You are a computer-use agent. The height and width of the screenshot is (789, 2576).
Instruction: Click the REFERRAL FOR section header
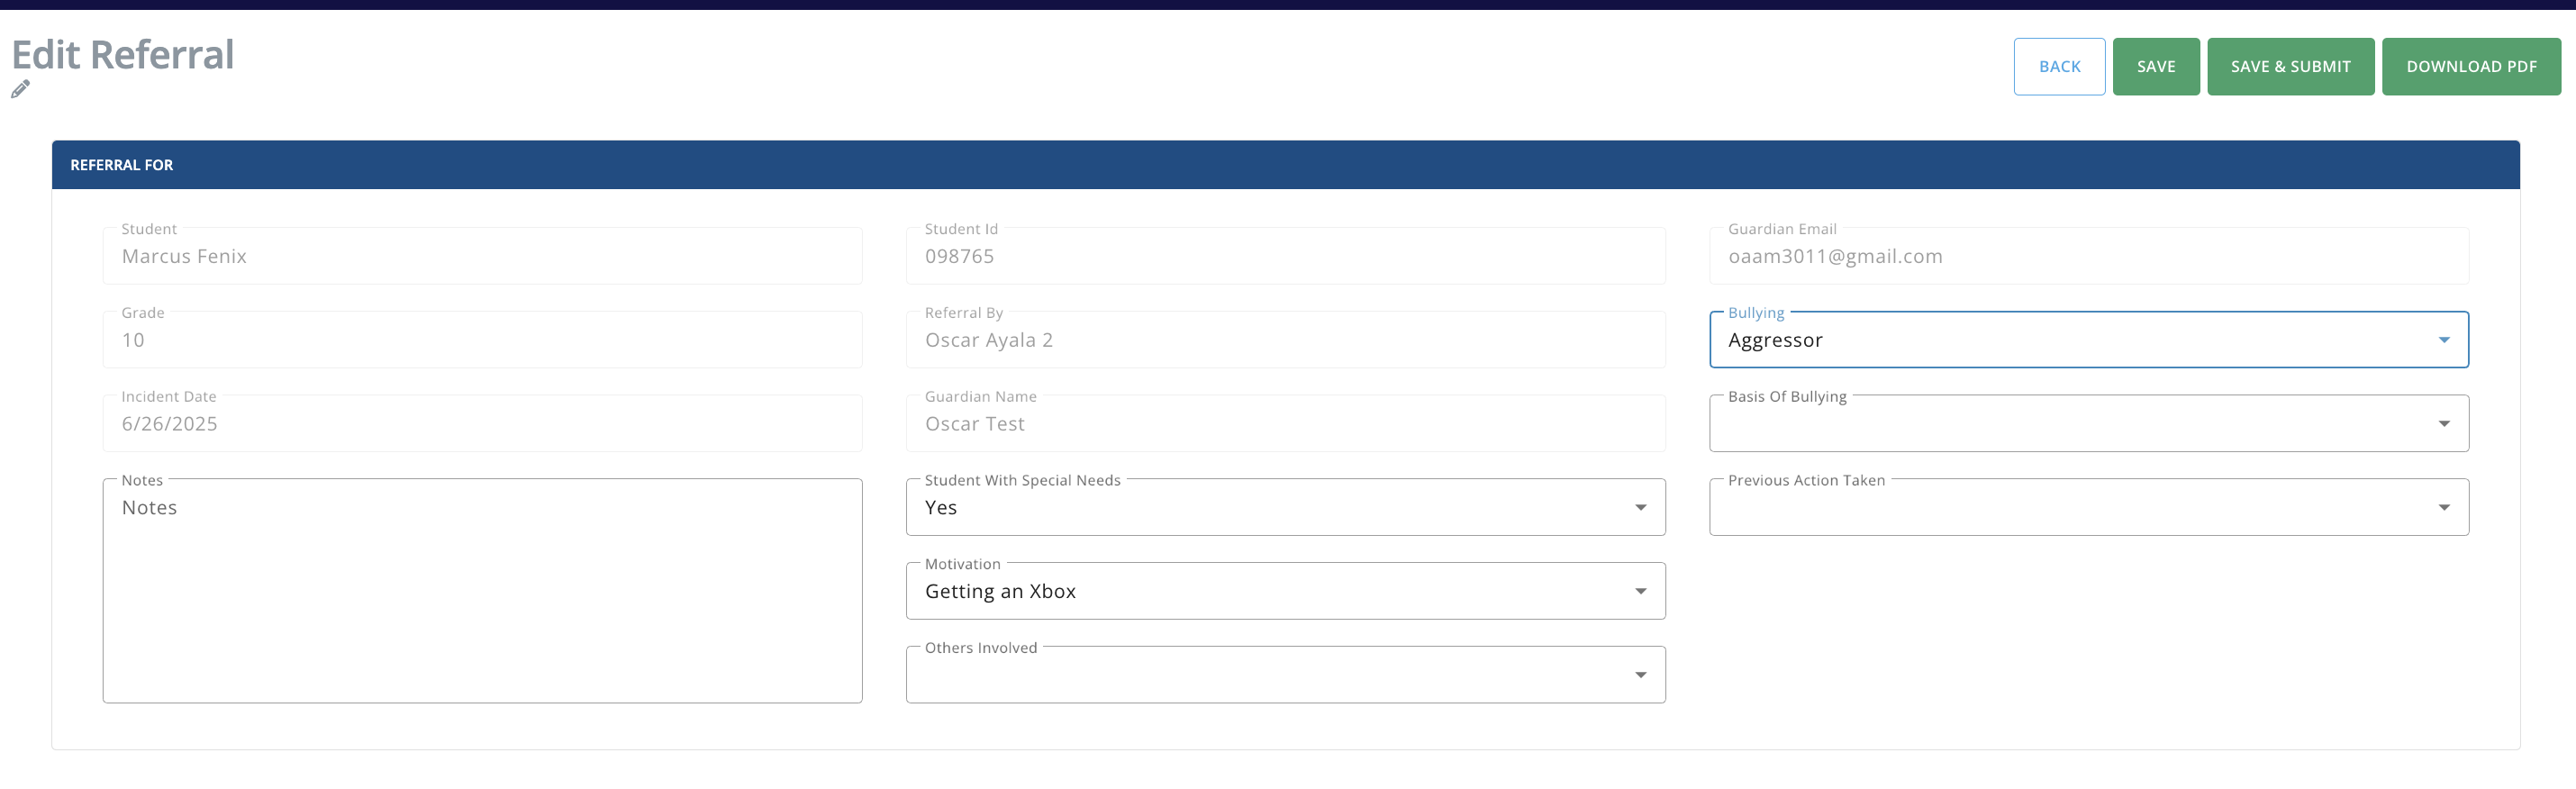[x=1285, y=165]
